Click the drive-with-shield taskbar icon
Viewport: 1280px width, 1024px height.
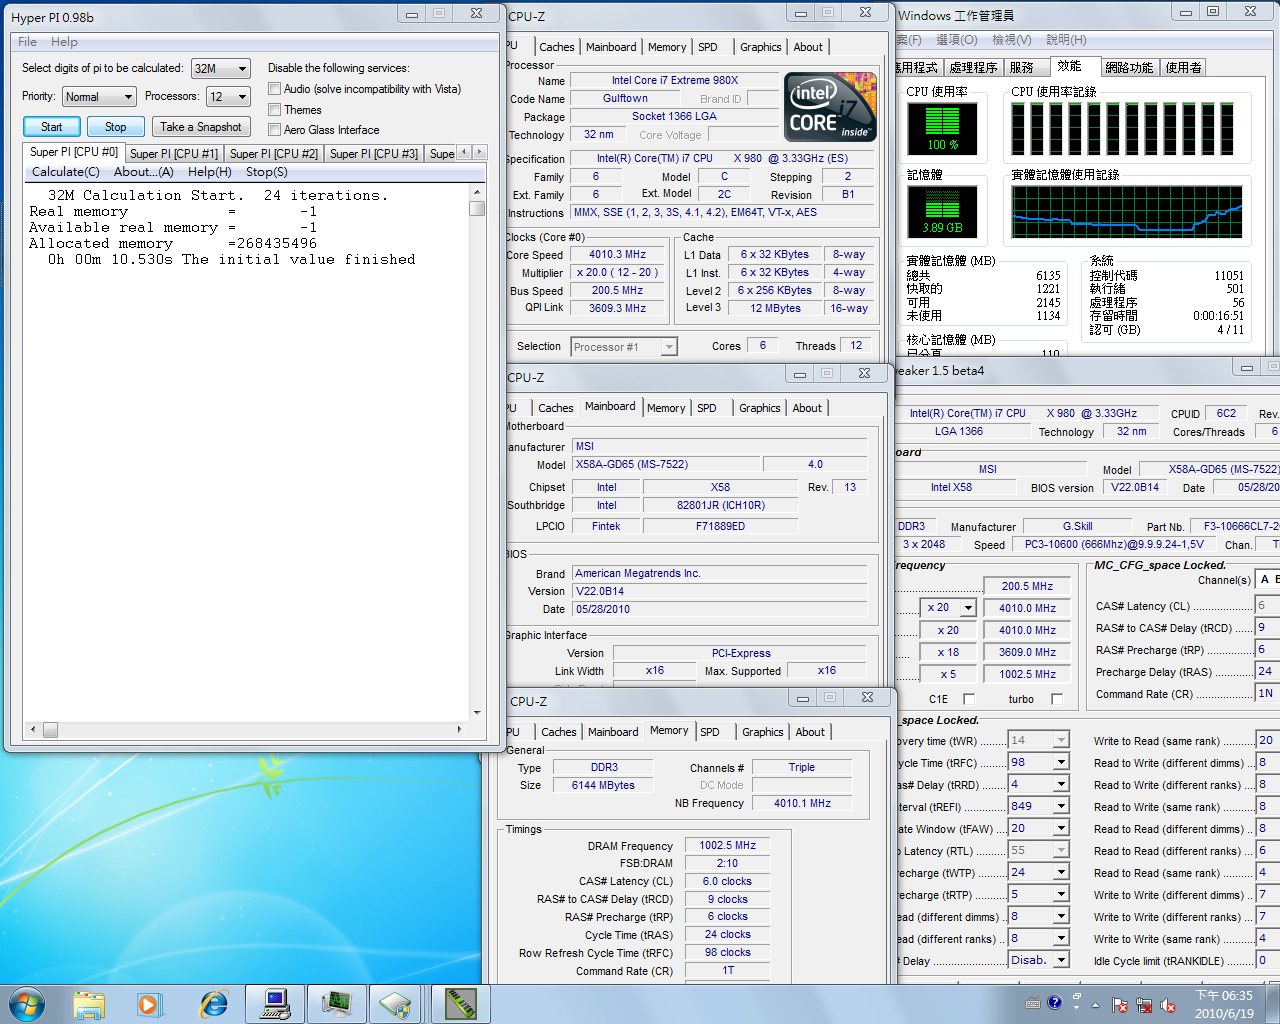[396, 1004]
